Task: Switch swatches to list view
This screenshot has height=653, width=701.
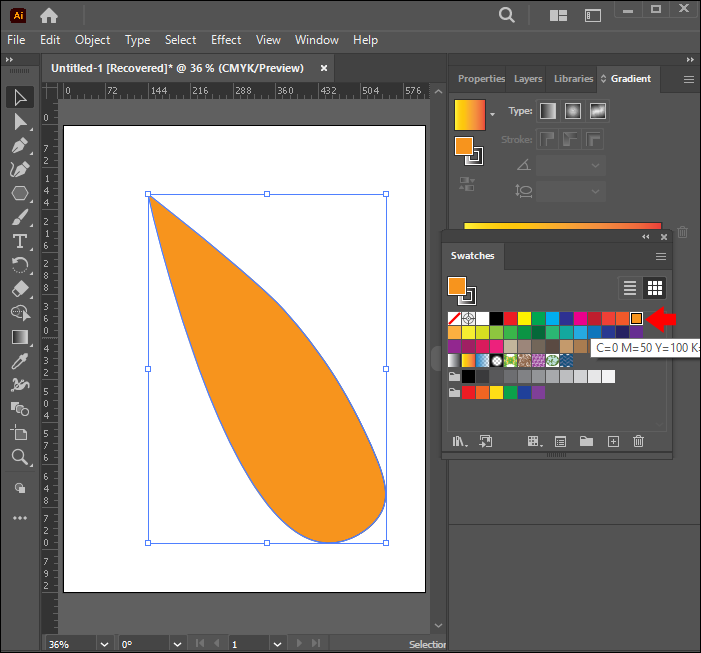Action: point(630,288)
